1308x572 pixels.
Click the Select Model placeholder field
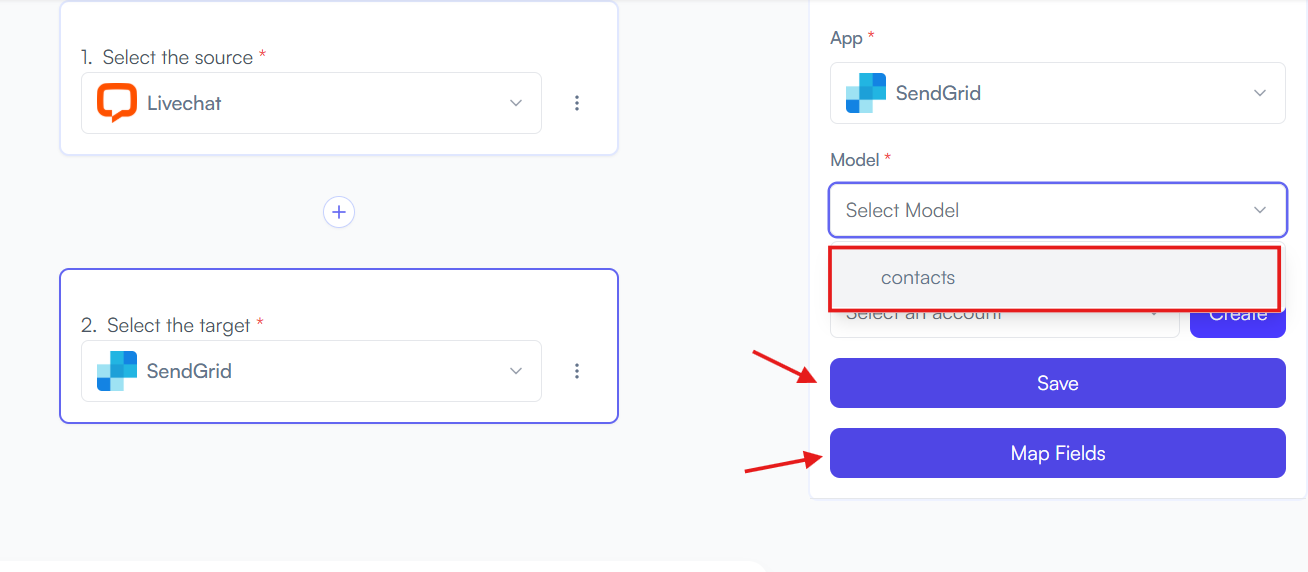1058,210
